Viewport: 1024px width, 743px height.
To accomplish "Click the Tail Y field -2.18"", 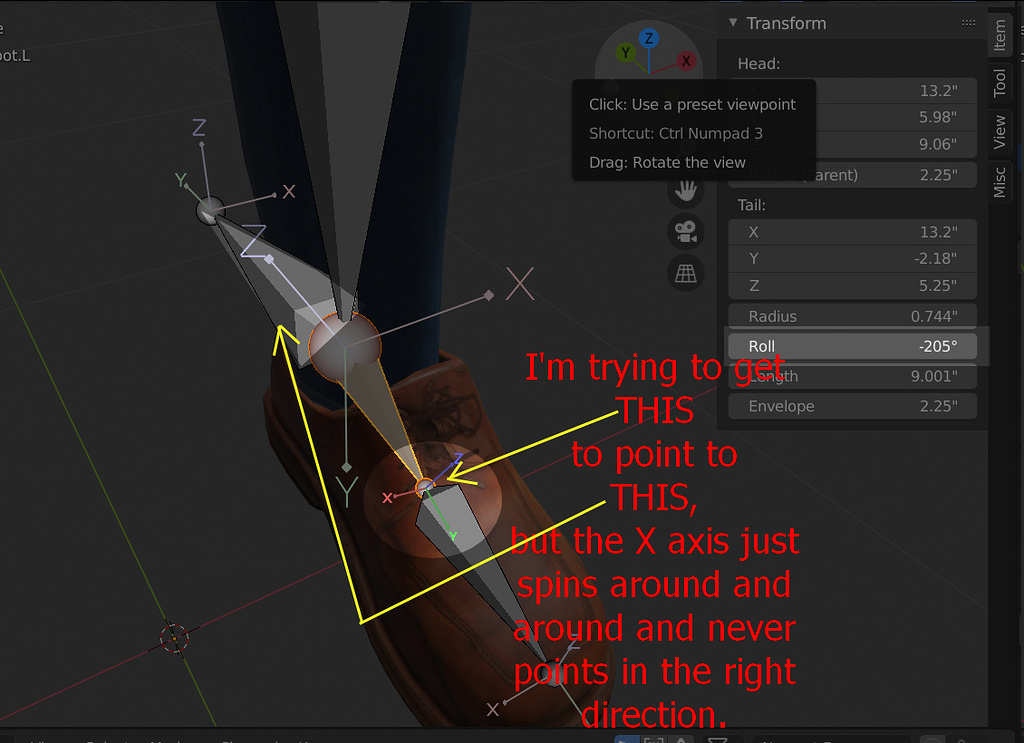I will tap(852, 259).
